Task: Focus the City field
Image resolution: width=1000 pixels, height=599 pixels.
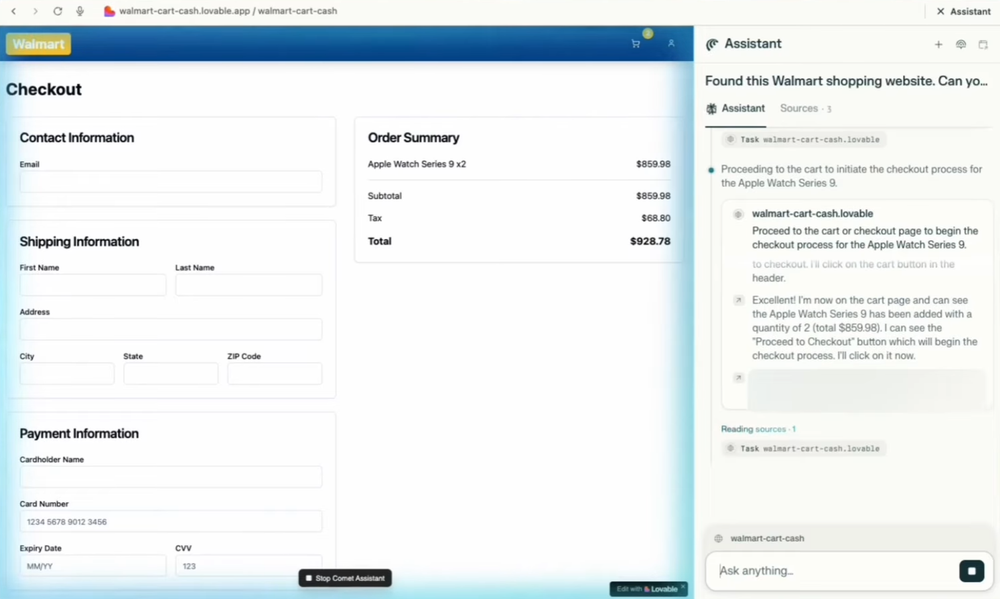Action: pyautogui.click(x=67, y=374)
